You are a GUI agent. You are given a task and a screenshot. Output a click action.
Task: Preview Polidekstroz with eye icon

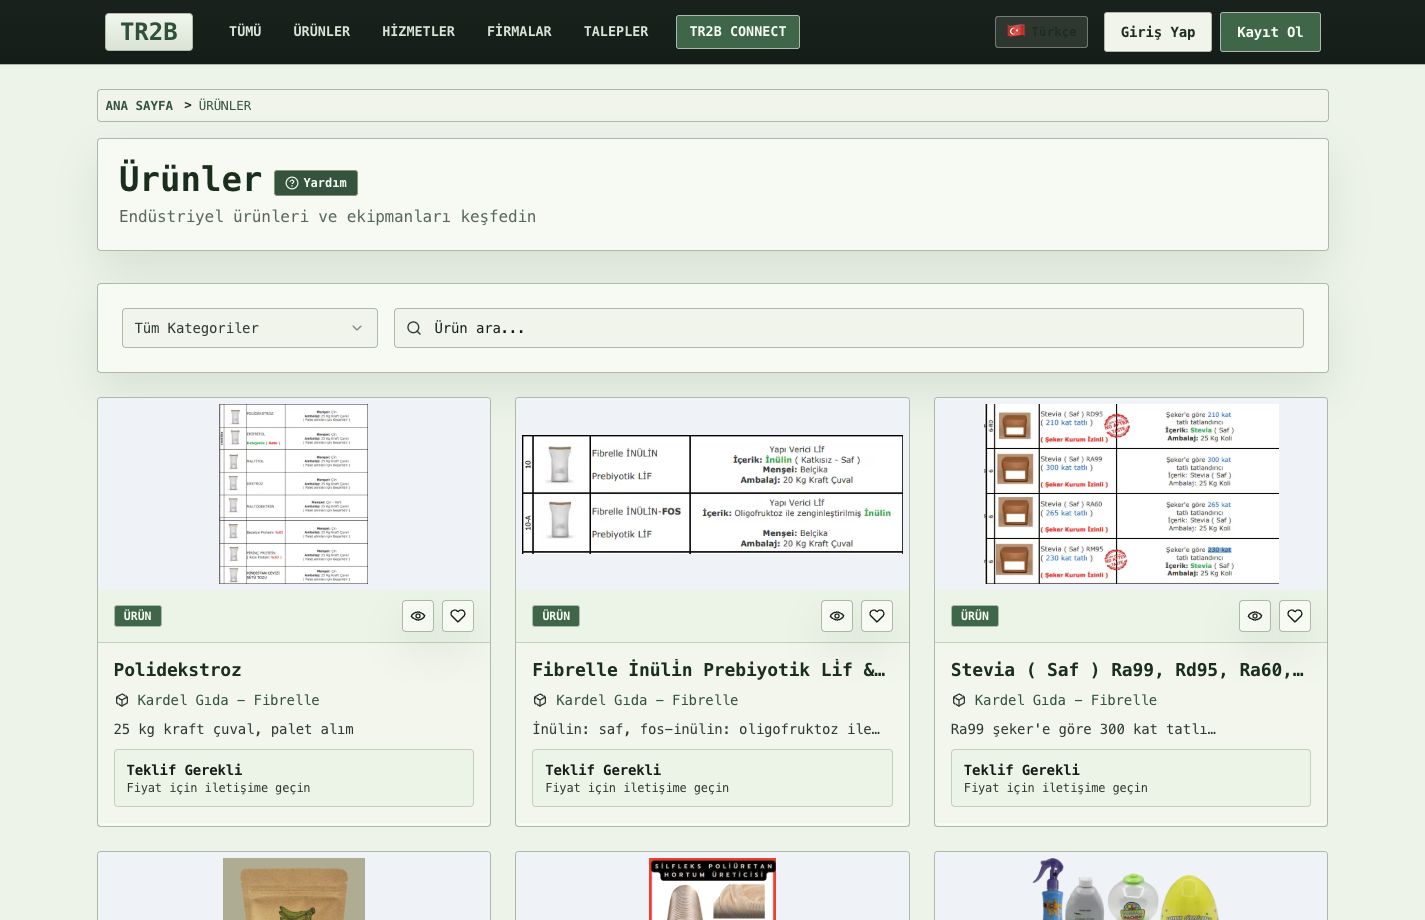tap(418, 616)
